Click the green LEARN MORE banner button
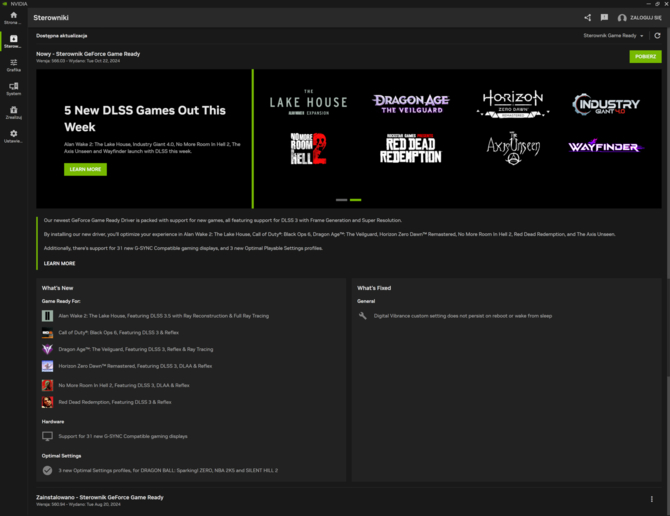 (x=85, y=169)
